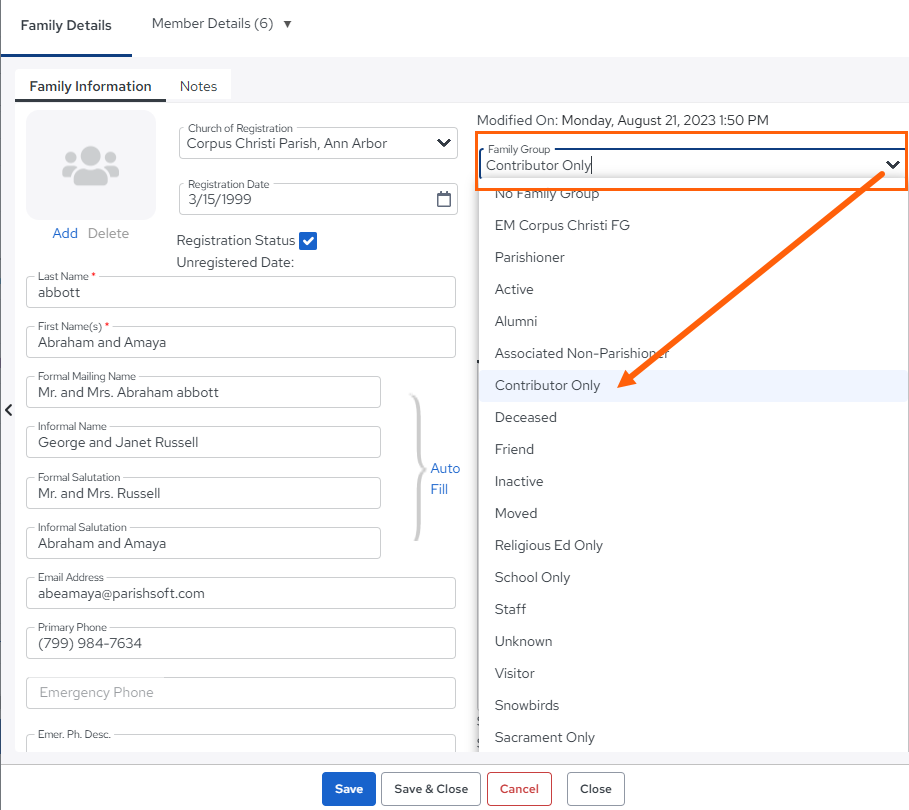Expand the Member Details (6) menu arrow
This screenshot has width=909, height=810.
(287, 24)
